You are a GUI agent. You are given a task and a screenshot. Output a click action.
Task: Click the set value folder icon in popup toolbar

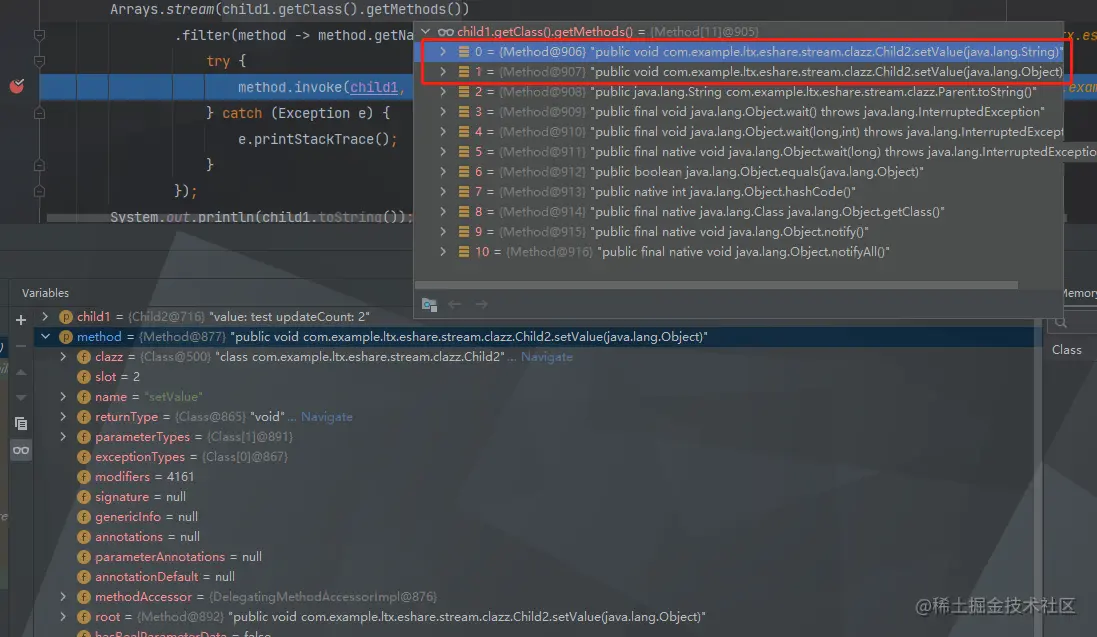(430, 304)
